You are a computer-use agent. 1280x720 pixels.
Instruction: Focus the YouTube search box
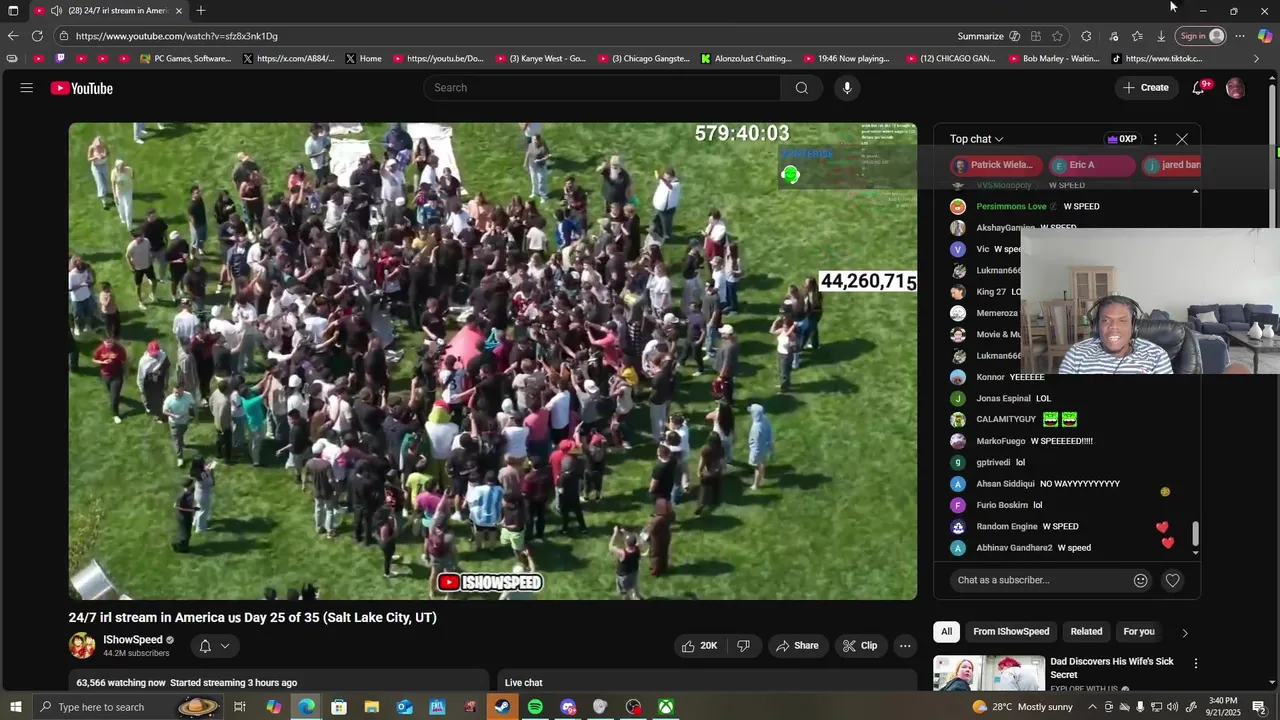coord(602,88)
